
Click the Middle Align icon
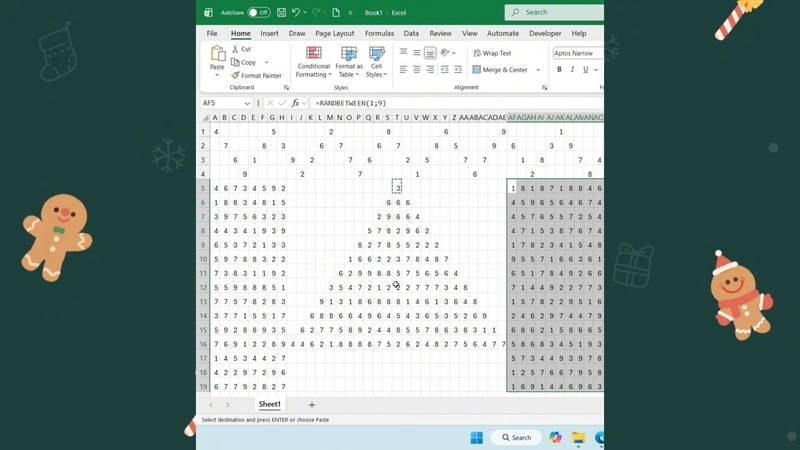[417, 53]
